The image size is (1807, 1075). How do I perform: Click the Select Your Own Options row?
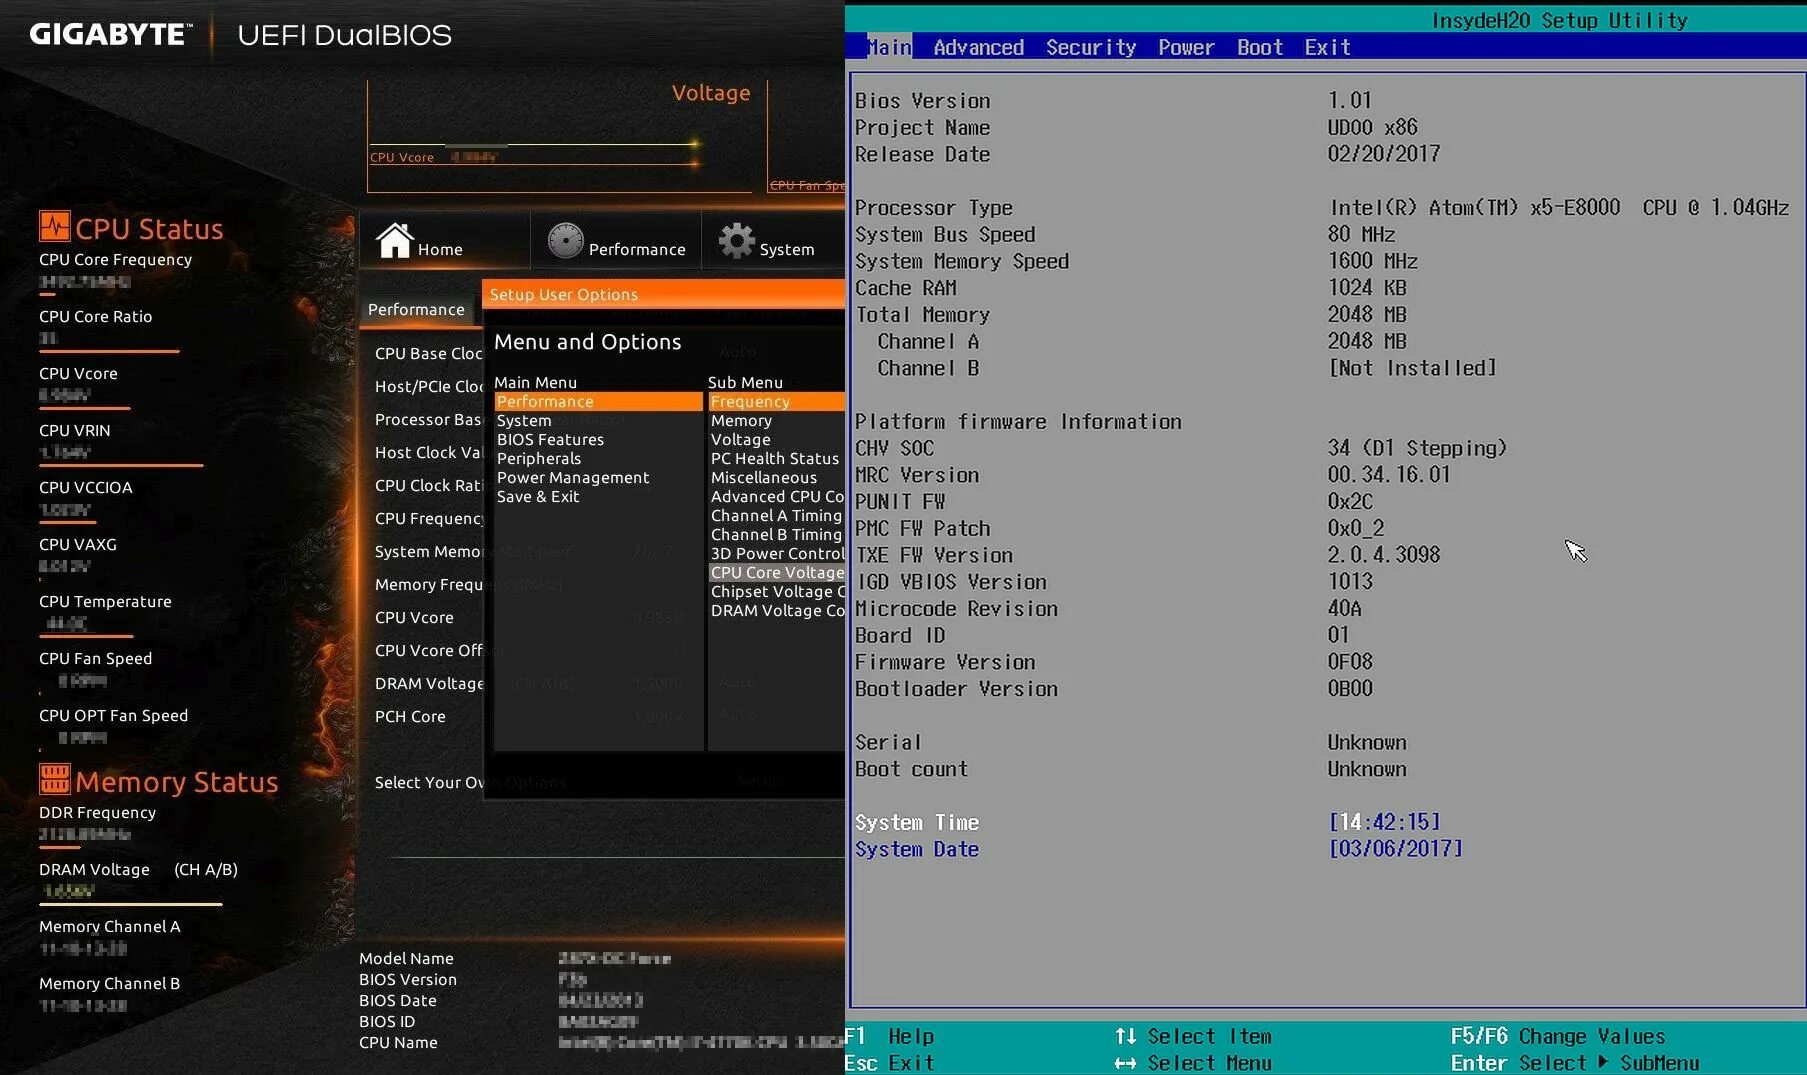point(428,782)
